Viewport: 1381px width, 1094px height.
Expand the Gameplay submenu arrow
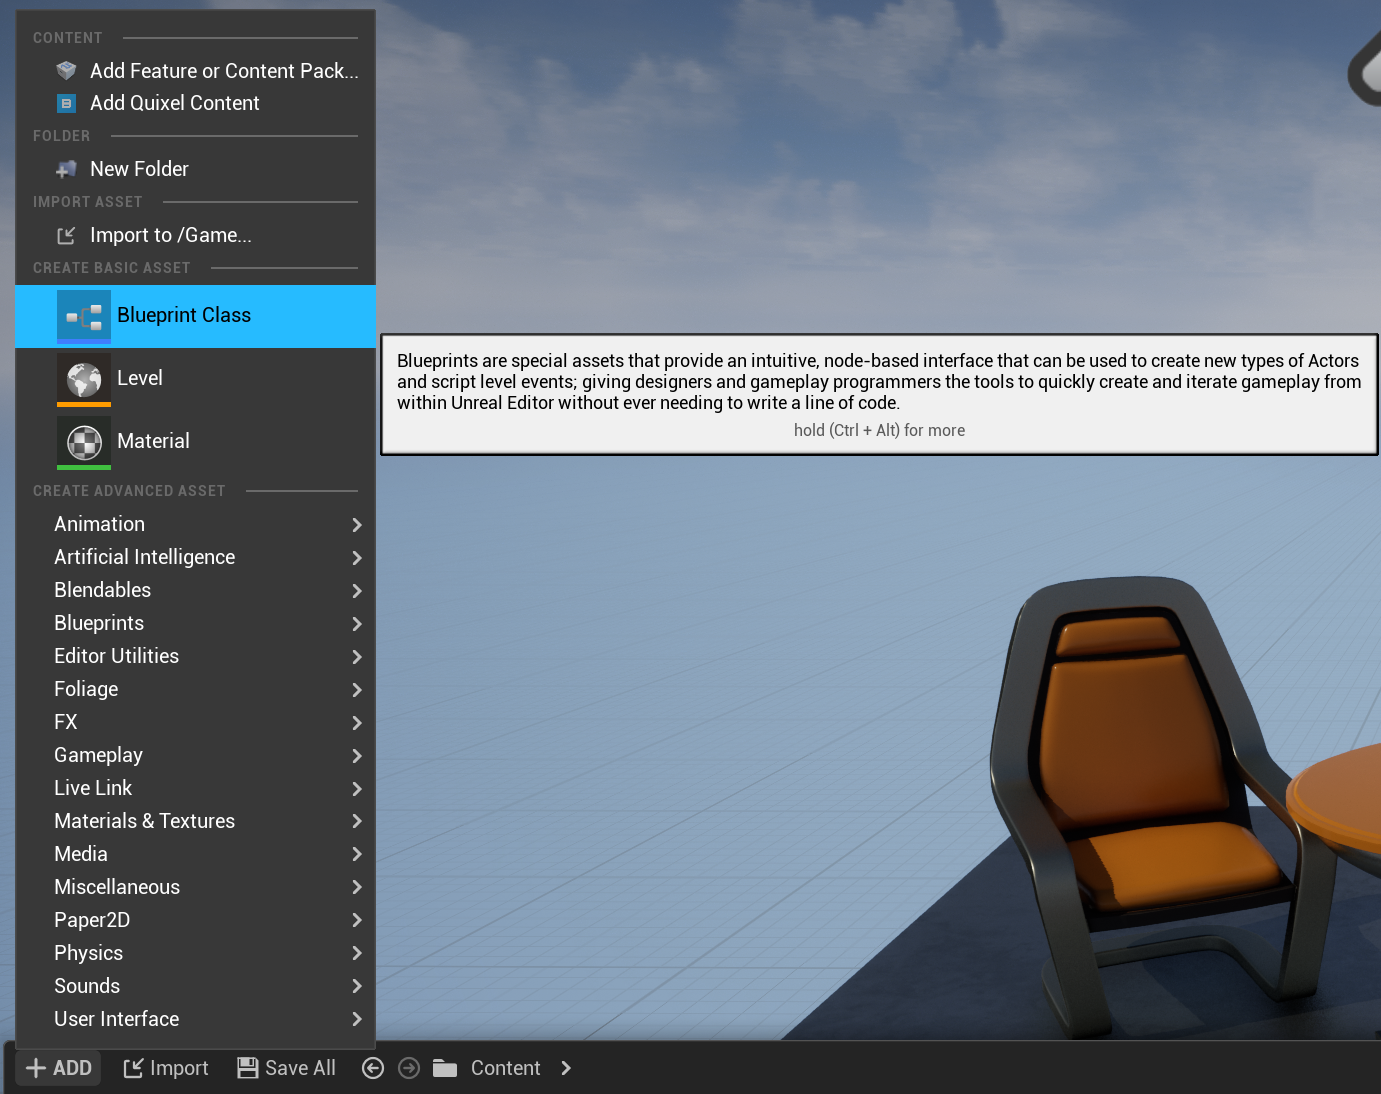[x=357, y=756]
